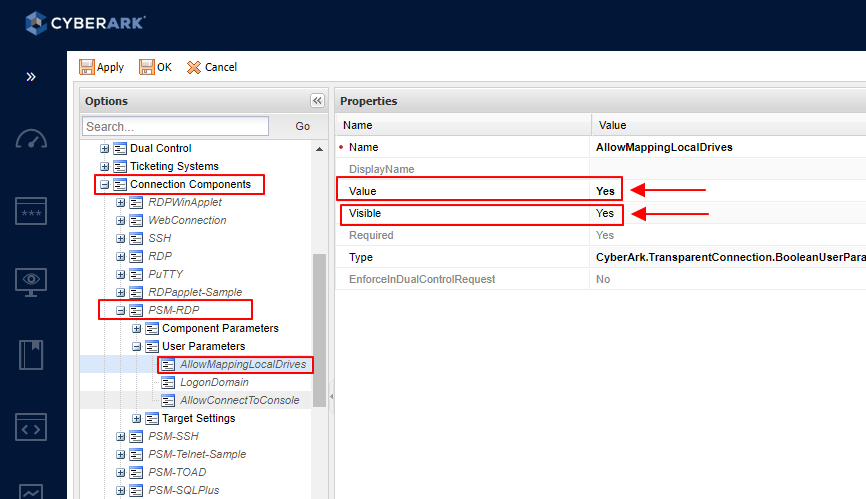Select RDPapplet-Sample tree item
This screenshot has height=499, width=866.
[195, 292]
